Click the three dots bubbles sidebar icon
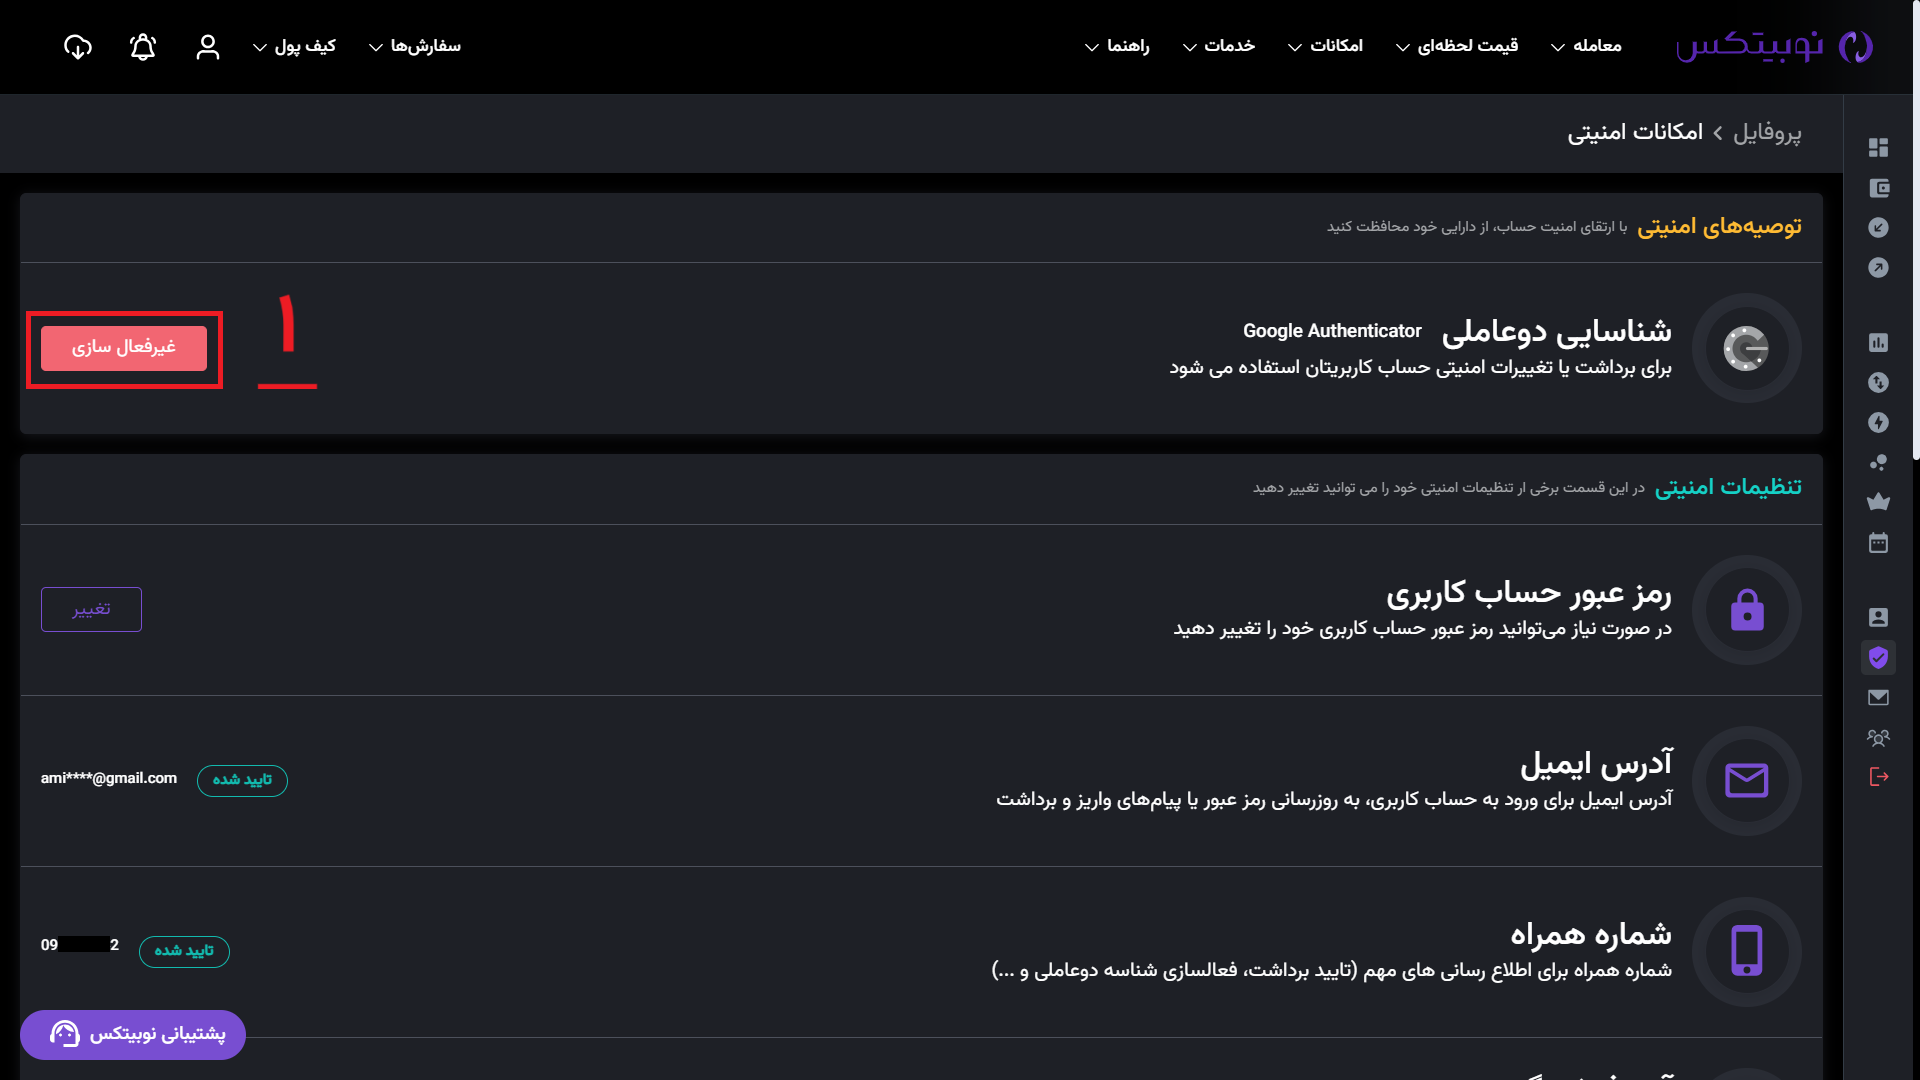Viewport: 1920px width, 1080px height. coord(1878,462)
